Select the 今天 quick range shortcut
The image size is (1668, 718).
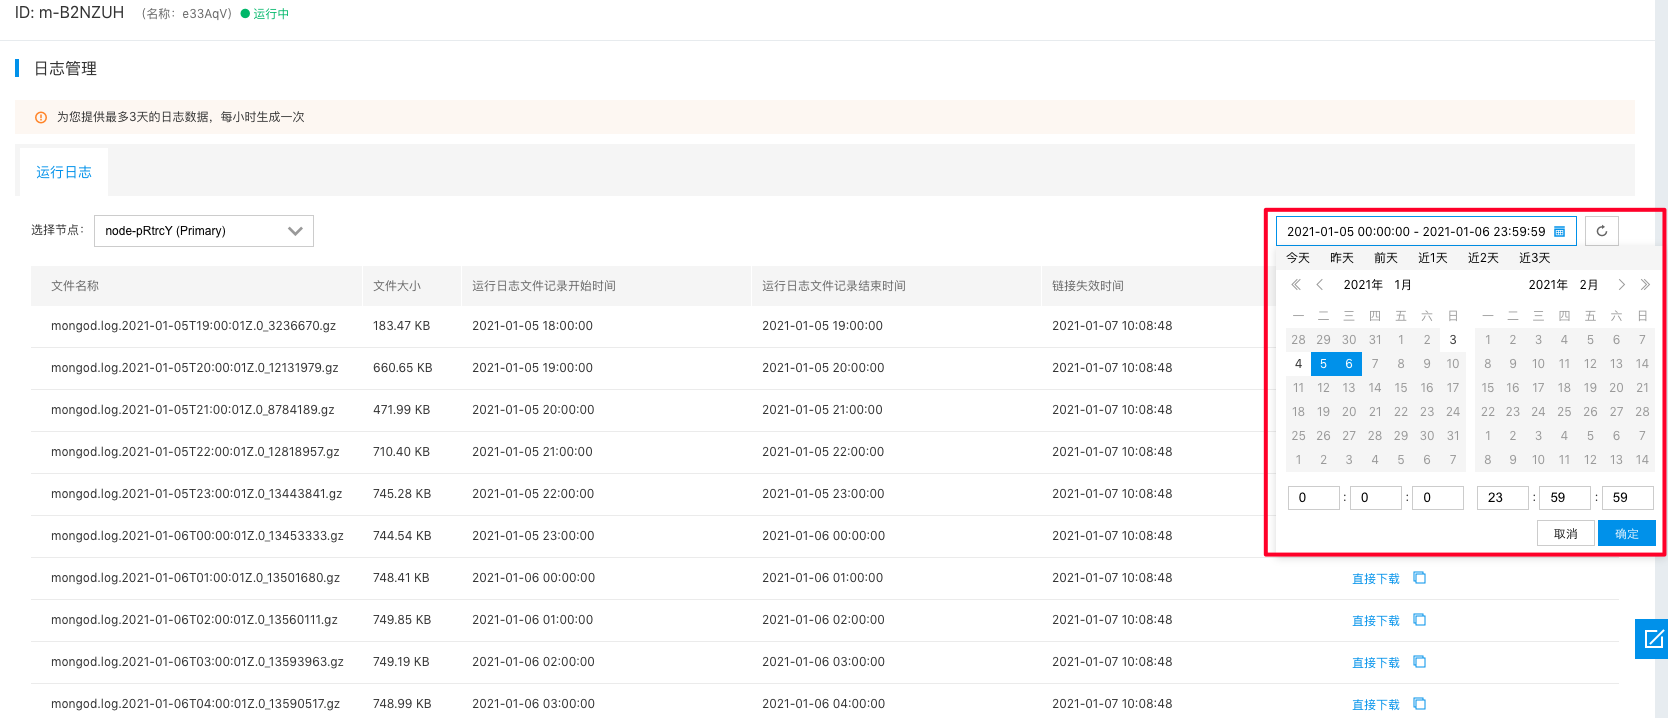click(1298, 258)
